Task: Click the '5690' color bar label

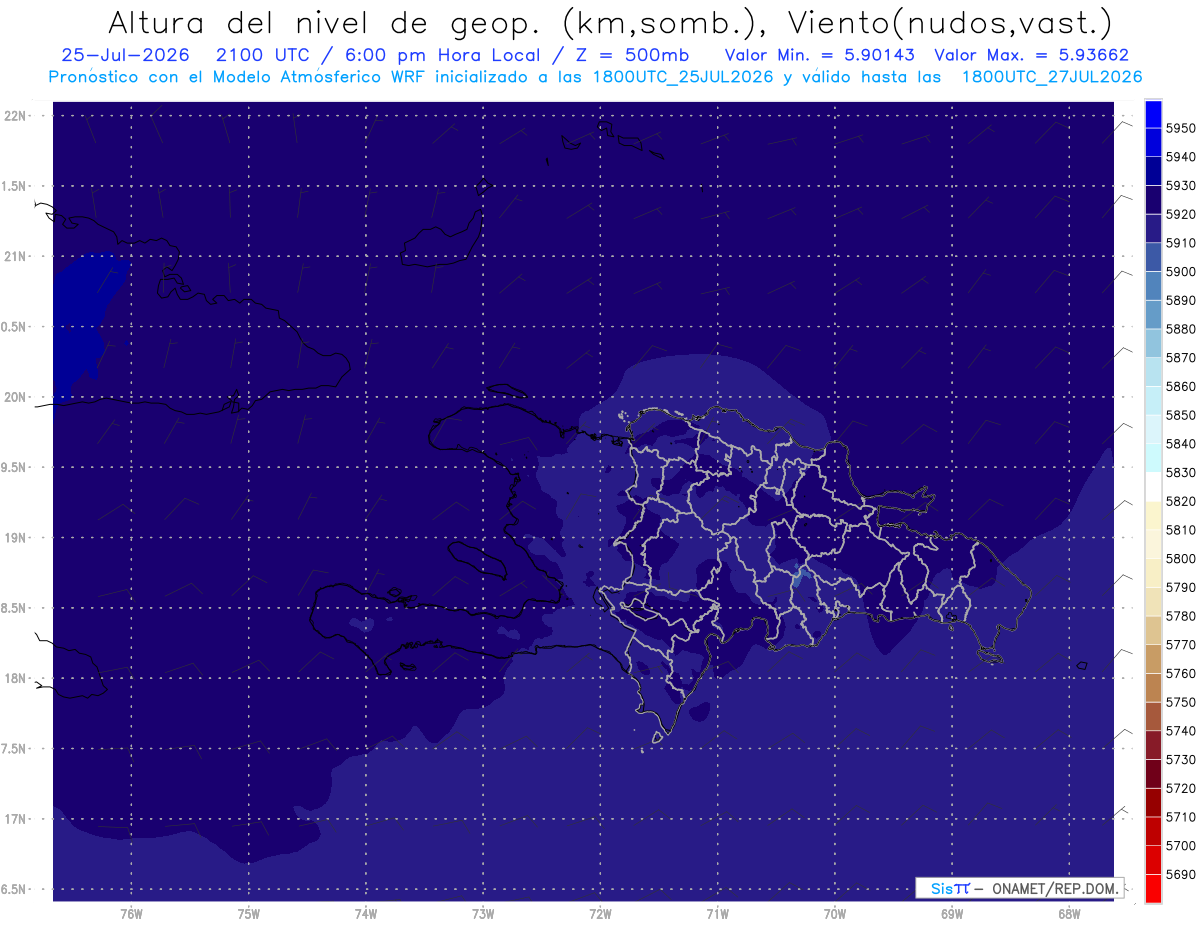Action: [x=1181, y=874]
